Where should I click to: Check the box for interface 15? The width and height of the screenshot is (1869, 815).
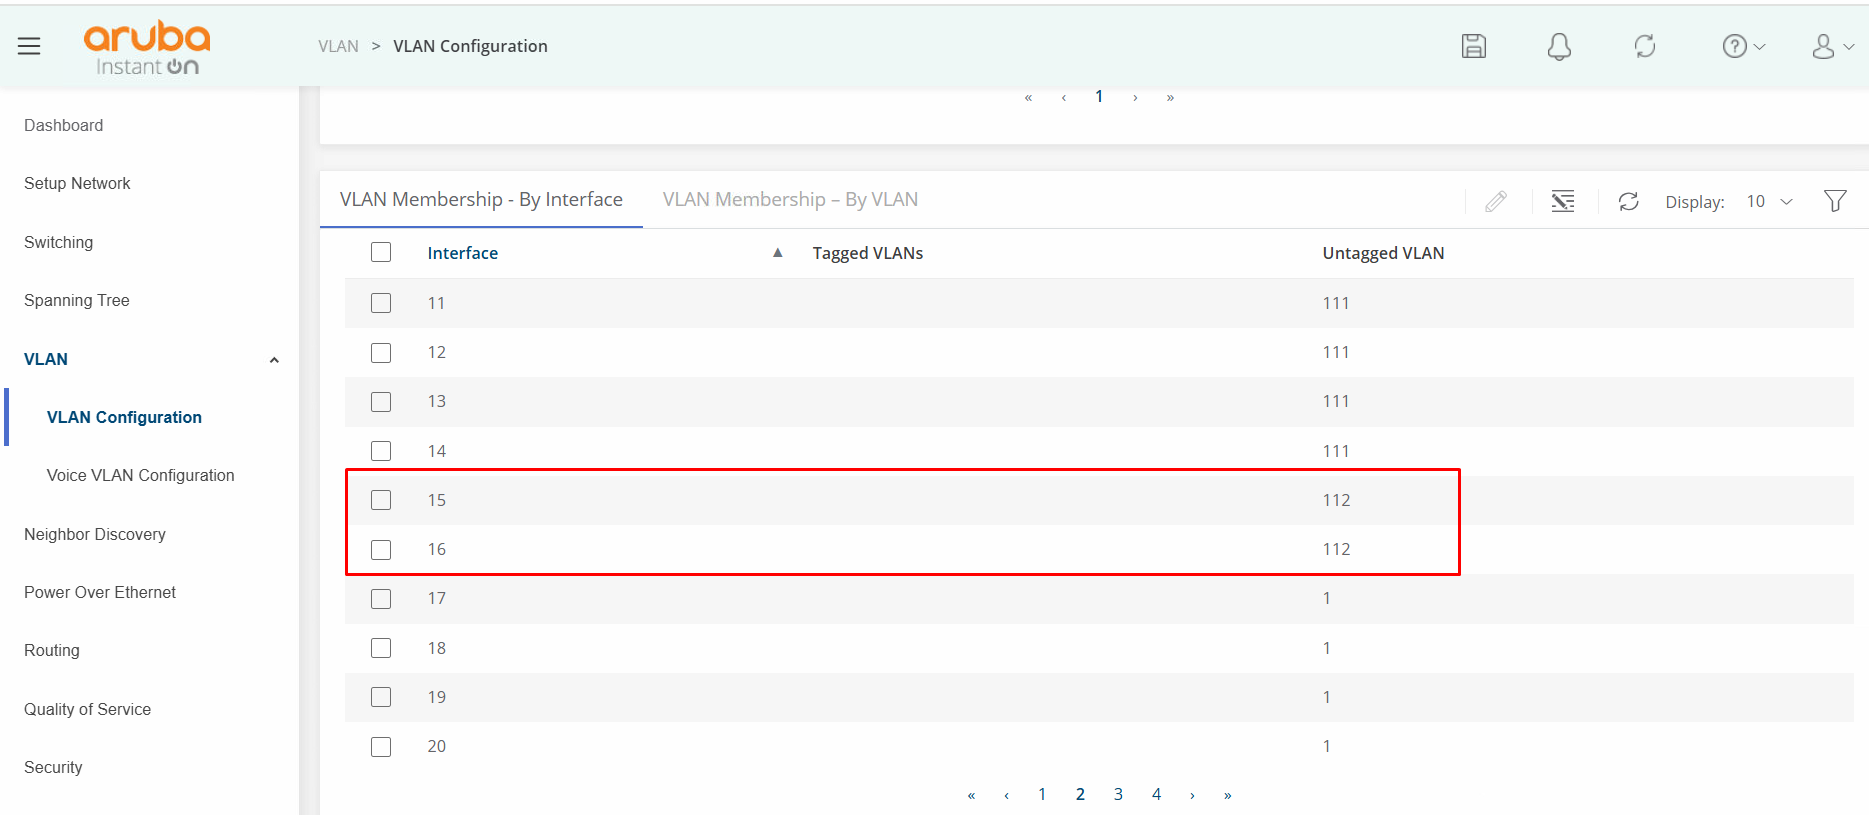coord(381,500)
